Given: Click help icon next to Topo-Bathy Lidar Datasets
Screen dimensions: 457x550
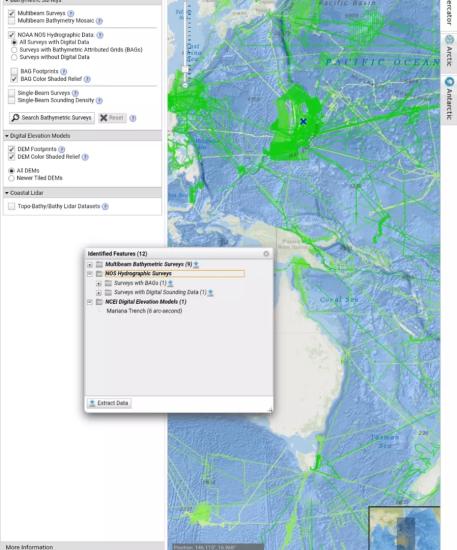Looking at the screenshot, I should 105,206.
